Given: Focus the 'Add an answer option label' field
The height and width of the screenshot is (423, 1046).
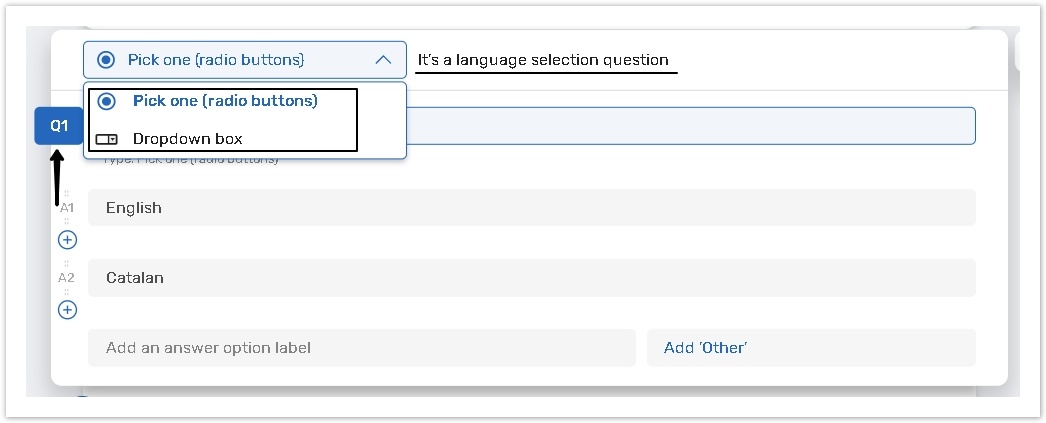Looking at the screenshot, I should click(361, 348).
